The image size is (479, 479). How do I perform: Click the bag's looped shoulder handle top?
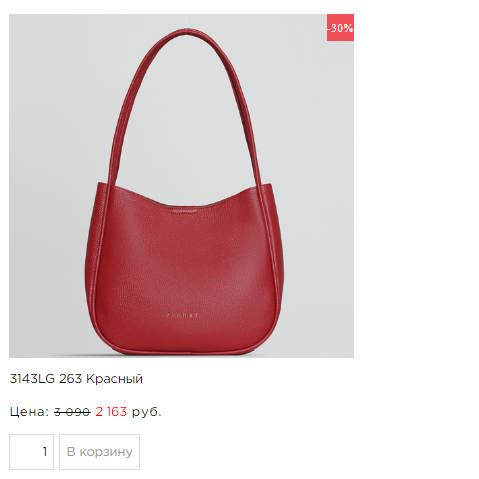pyautogui.click(x=187, y=32)
